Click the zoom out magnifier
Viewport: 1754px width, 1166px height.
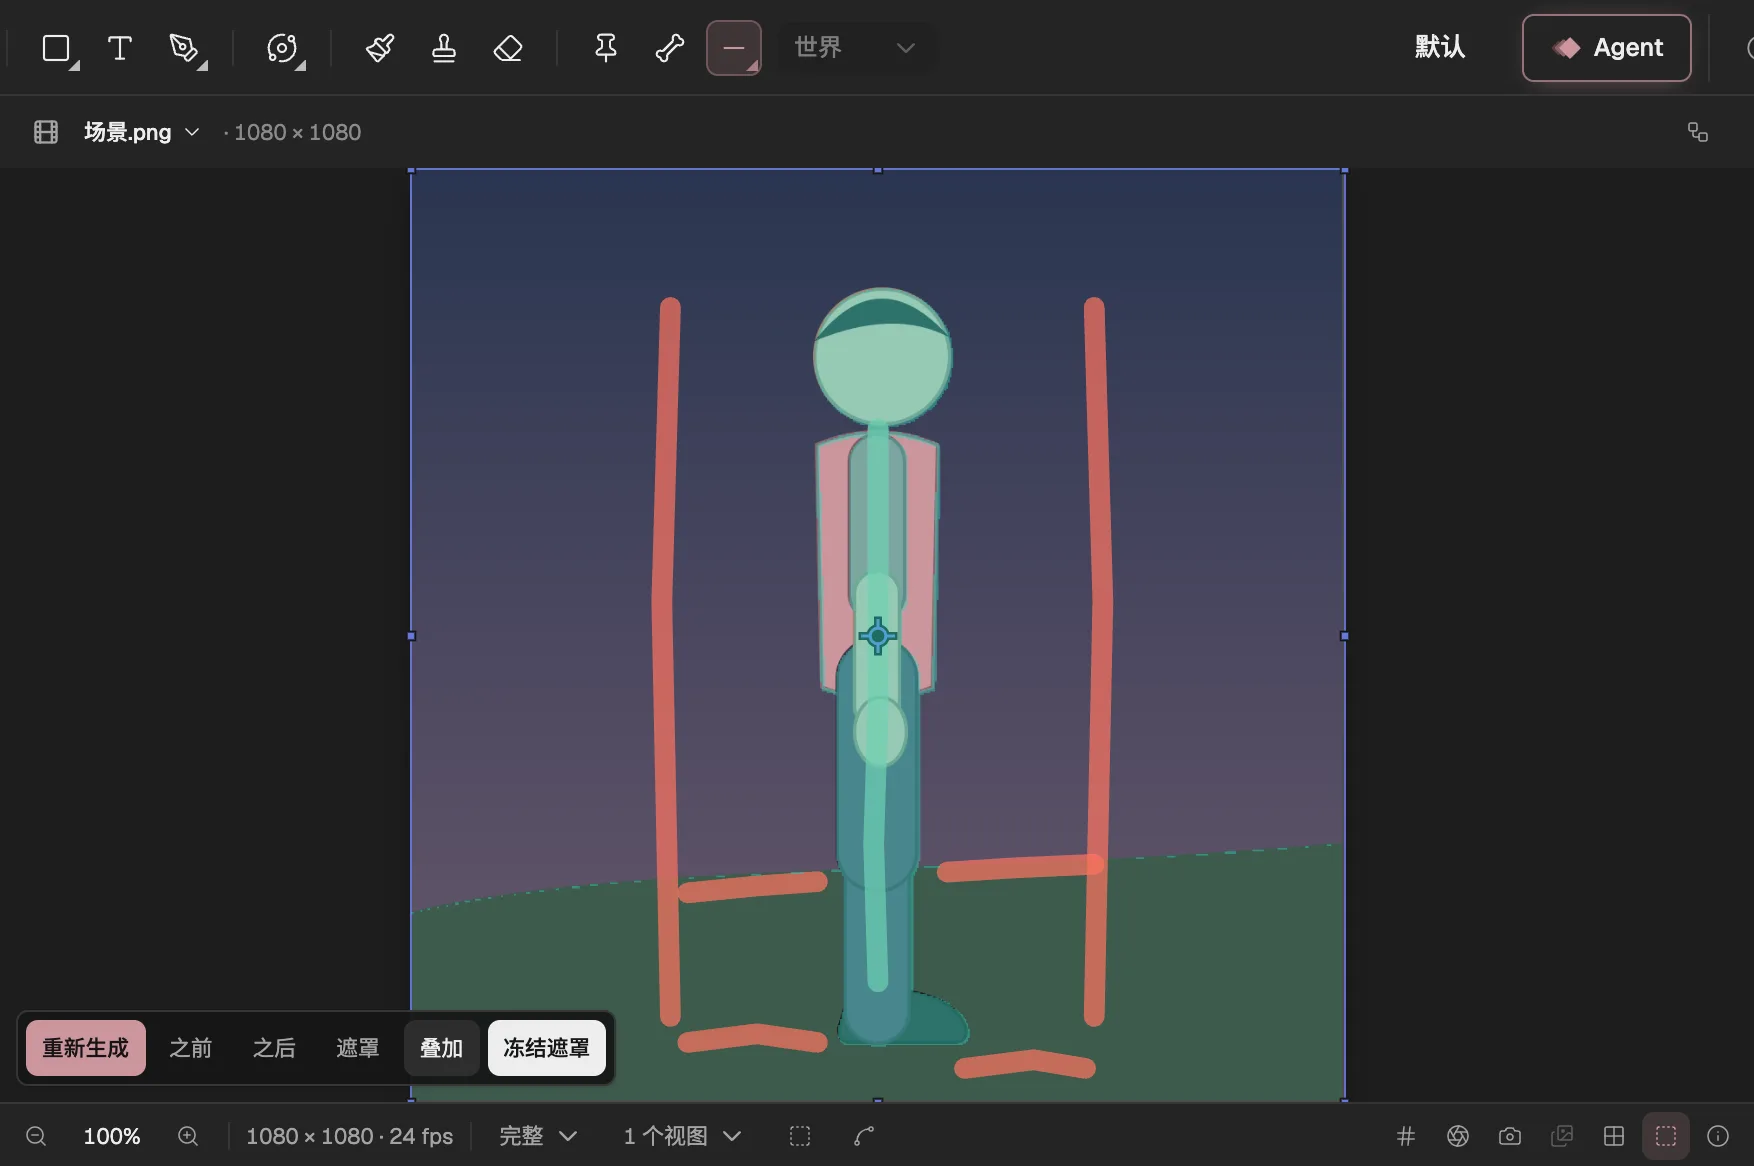(x=36, y=1136)
